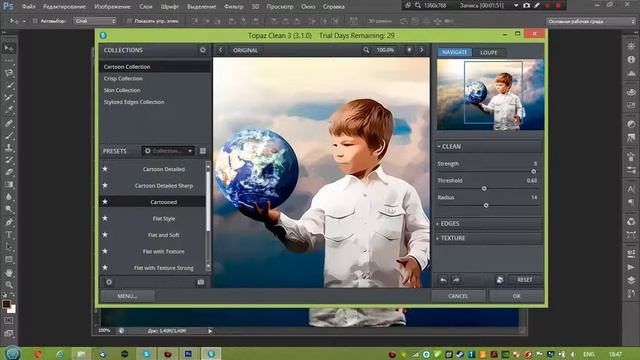640x360 pixels.
Task: Open the Файл menu
Action: [x=29, y=7]
